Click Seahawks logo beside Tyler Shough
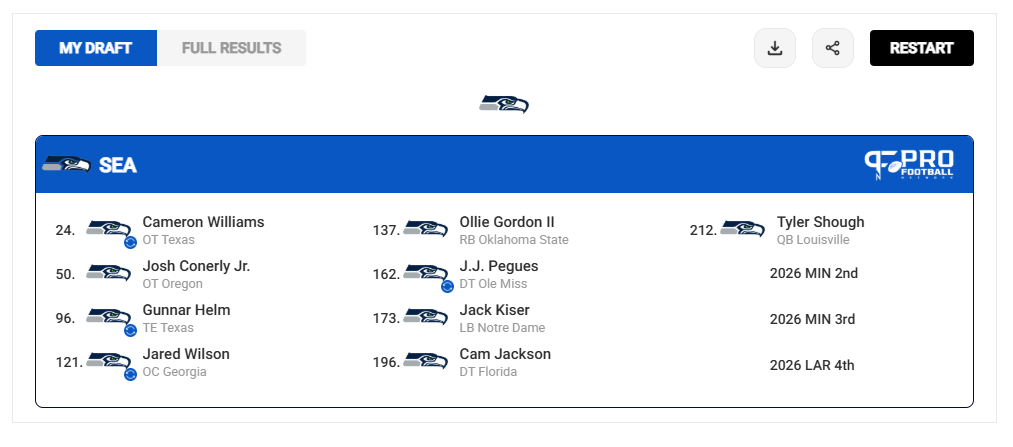 click(742, 228)
